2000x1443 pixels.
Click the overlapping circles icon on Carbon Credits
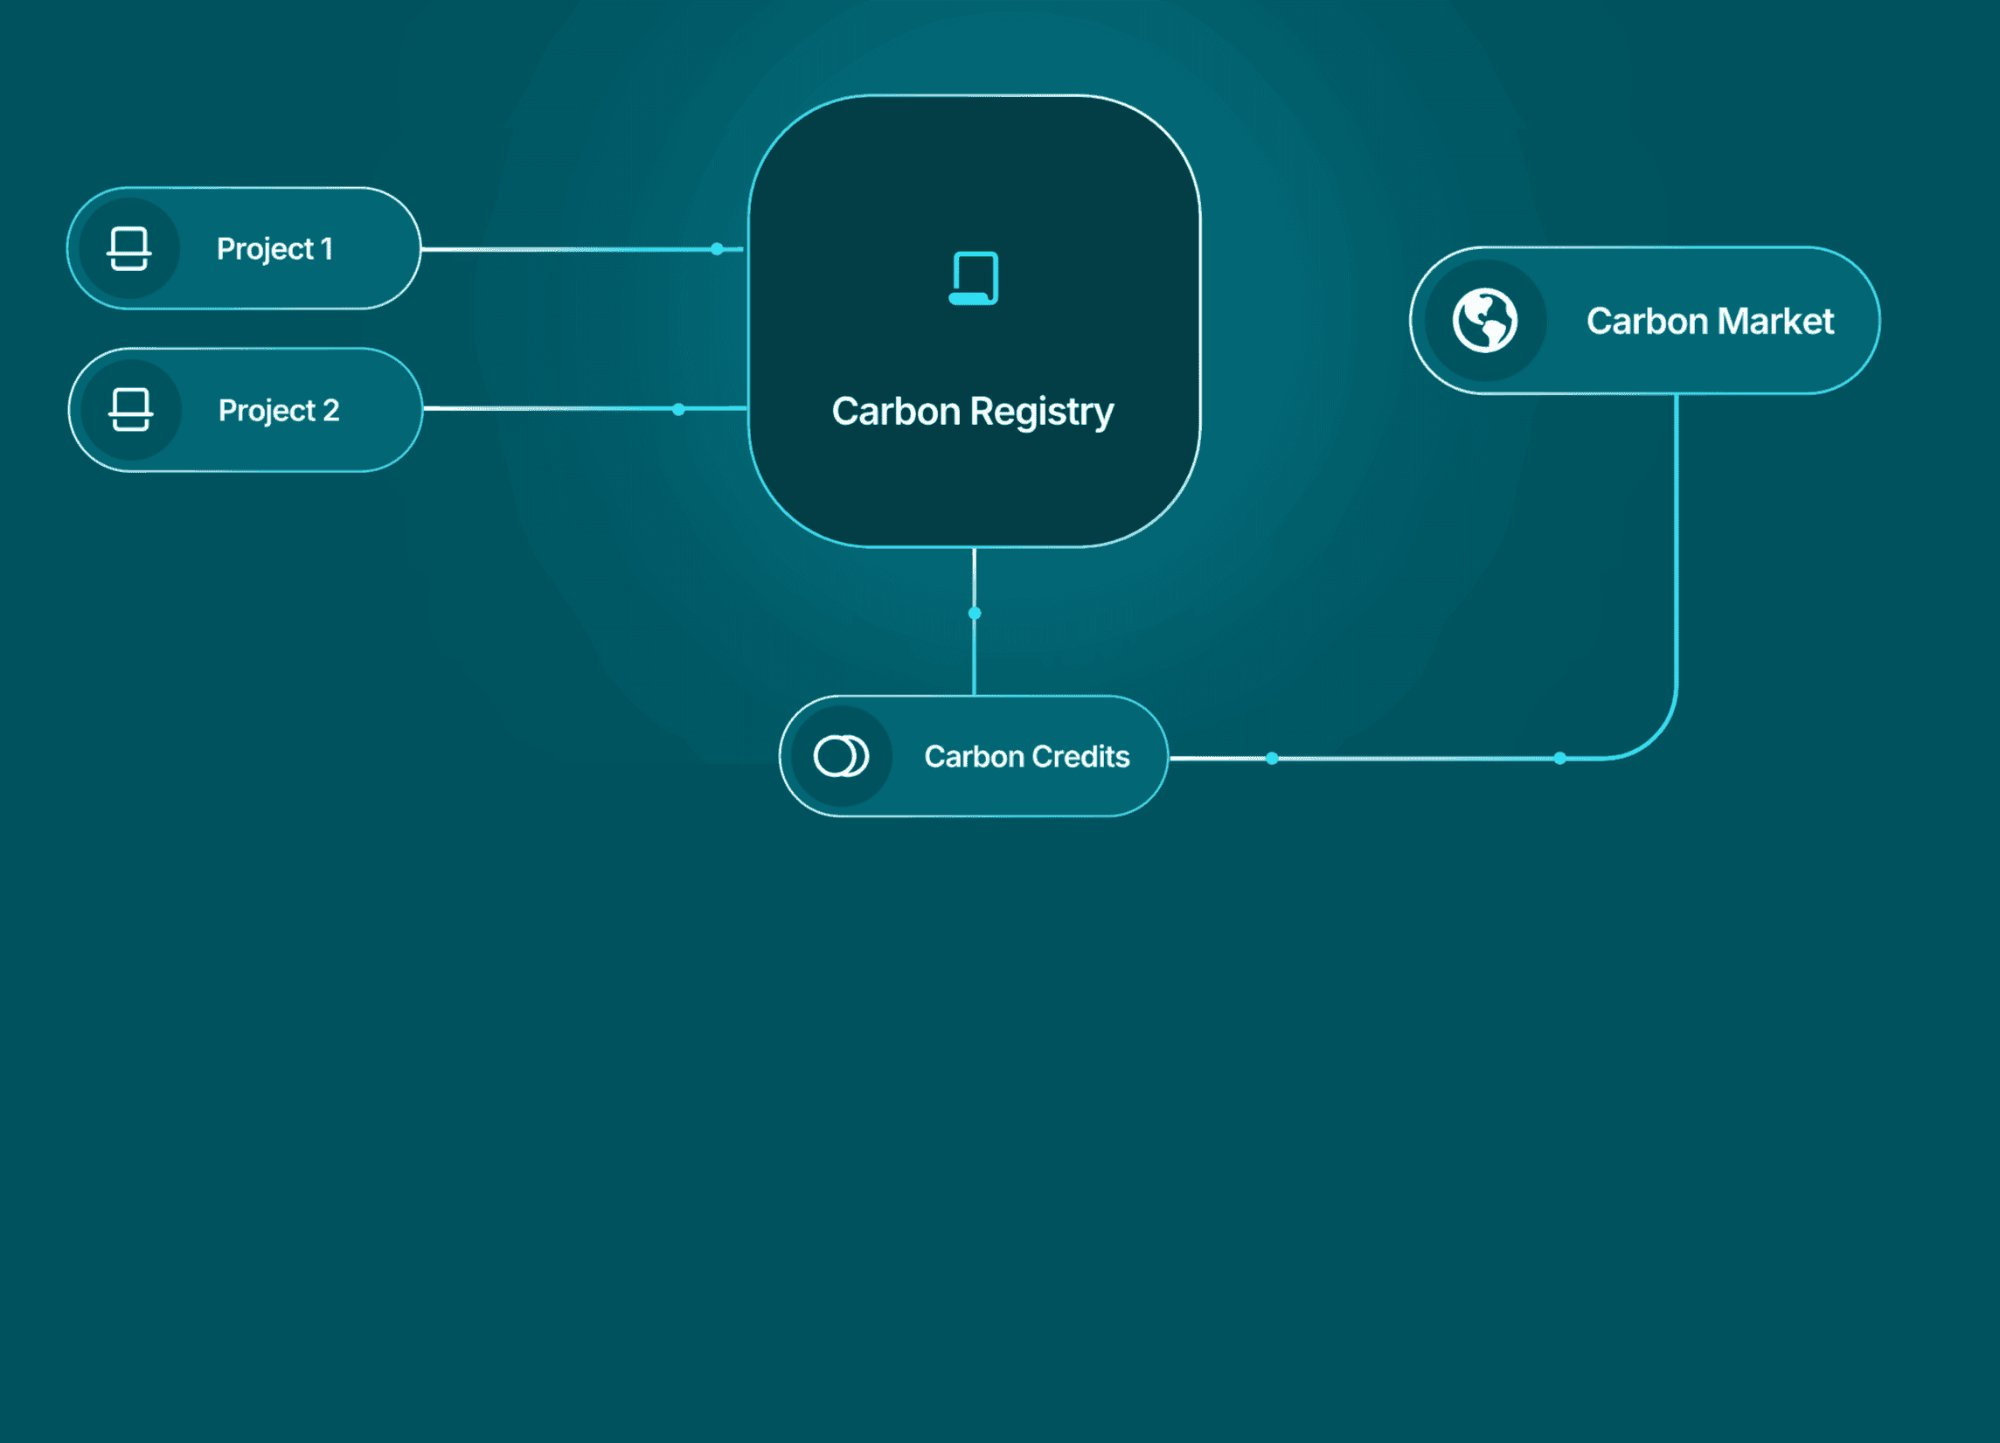(x=840, y=756)
